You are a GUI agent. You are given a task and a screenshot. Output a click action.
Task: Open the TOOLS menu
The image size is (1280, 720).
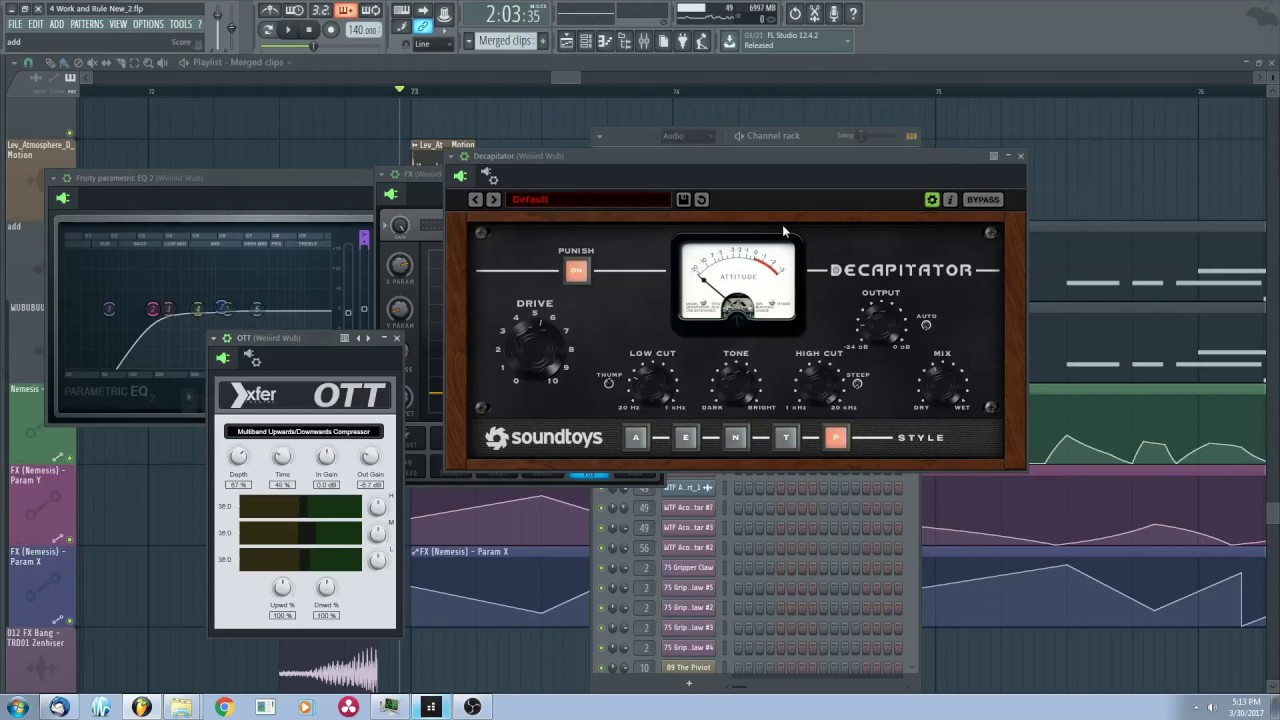(x=181, y=24)
